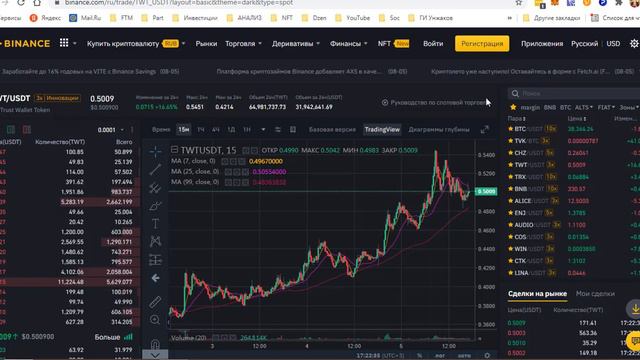Image resolution: width=640 pixels, height=360 pixels.
Task: Toggle favorite star for ALICE/USDT
Action: [510, 201]
